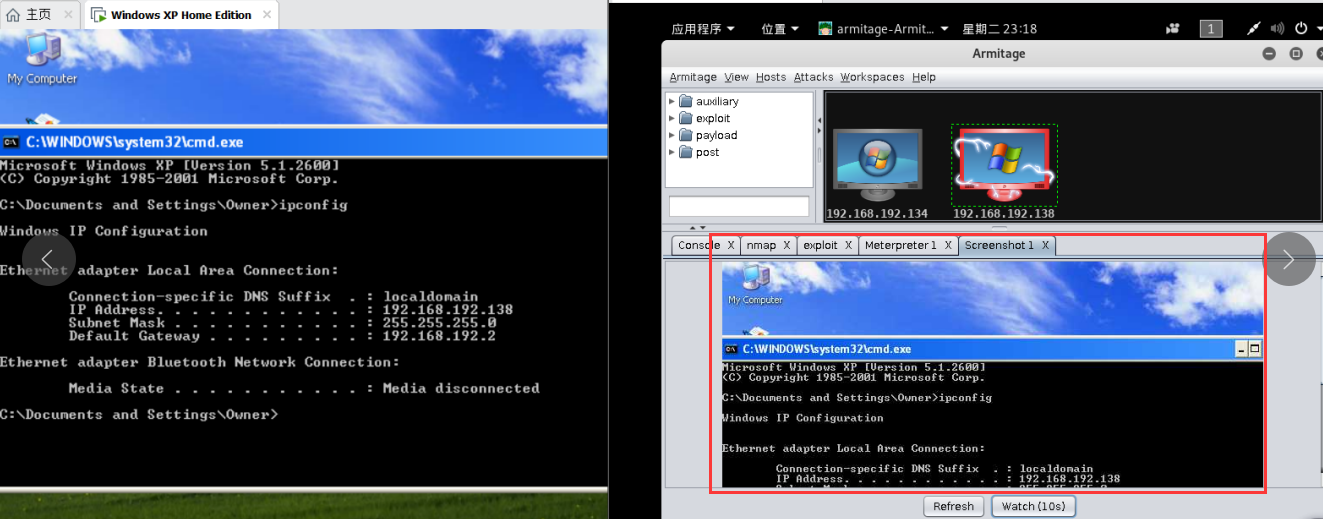1323x519 pixels.
Task: Click the captured screenshot image in Armitage
Action: (993, 374)
